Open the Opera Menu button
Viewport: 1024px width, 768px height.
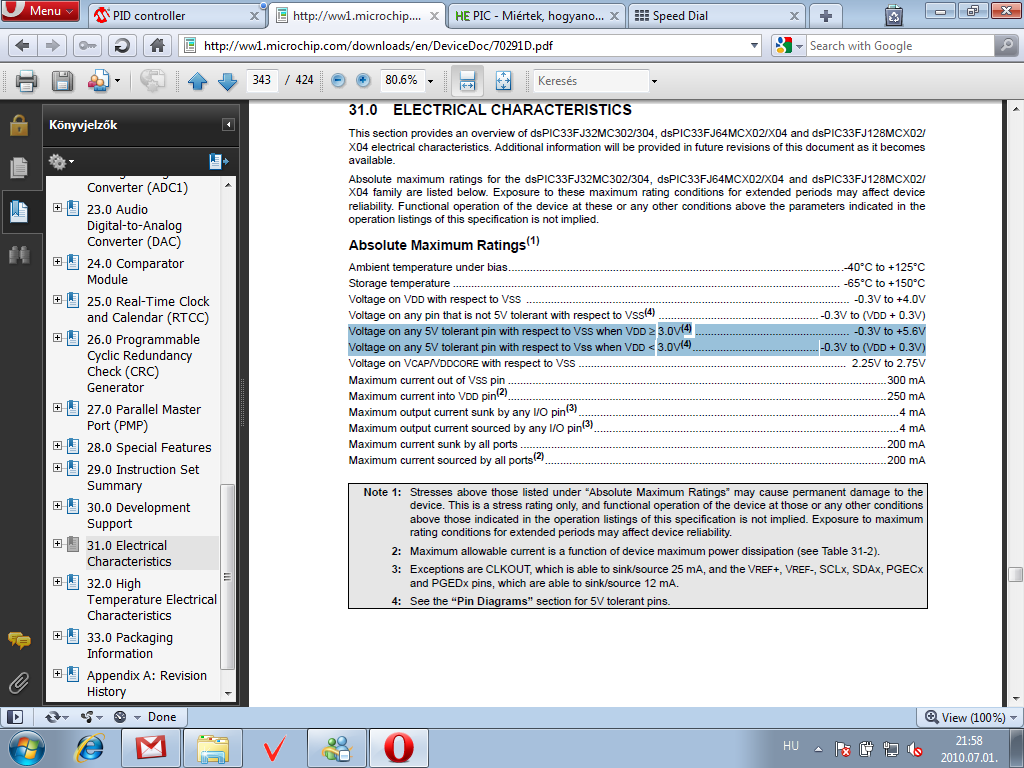[39, 10]
